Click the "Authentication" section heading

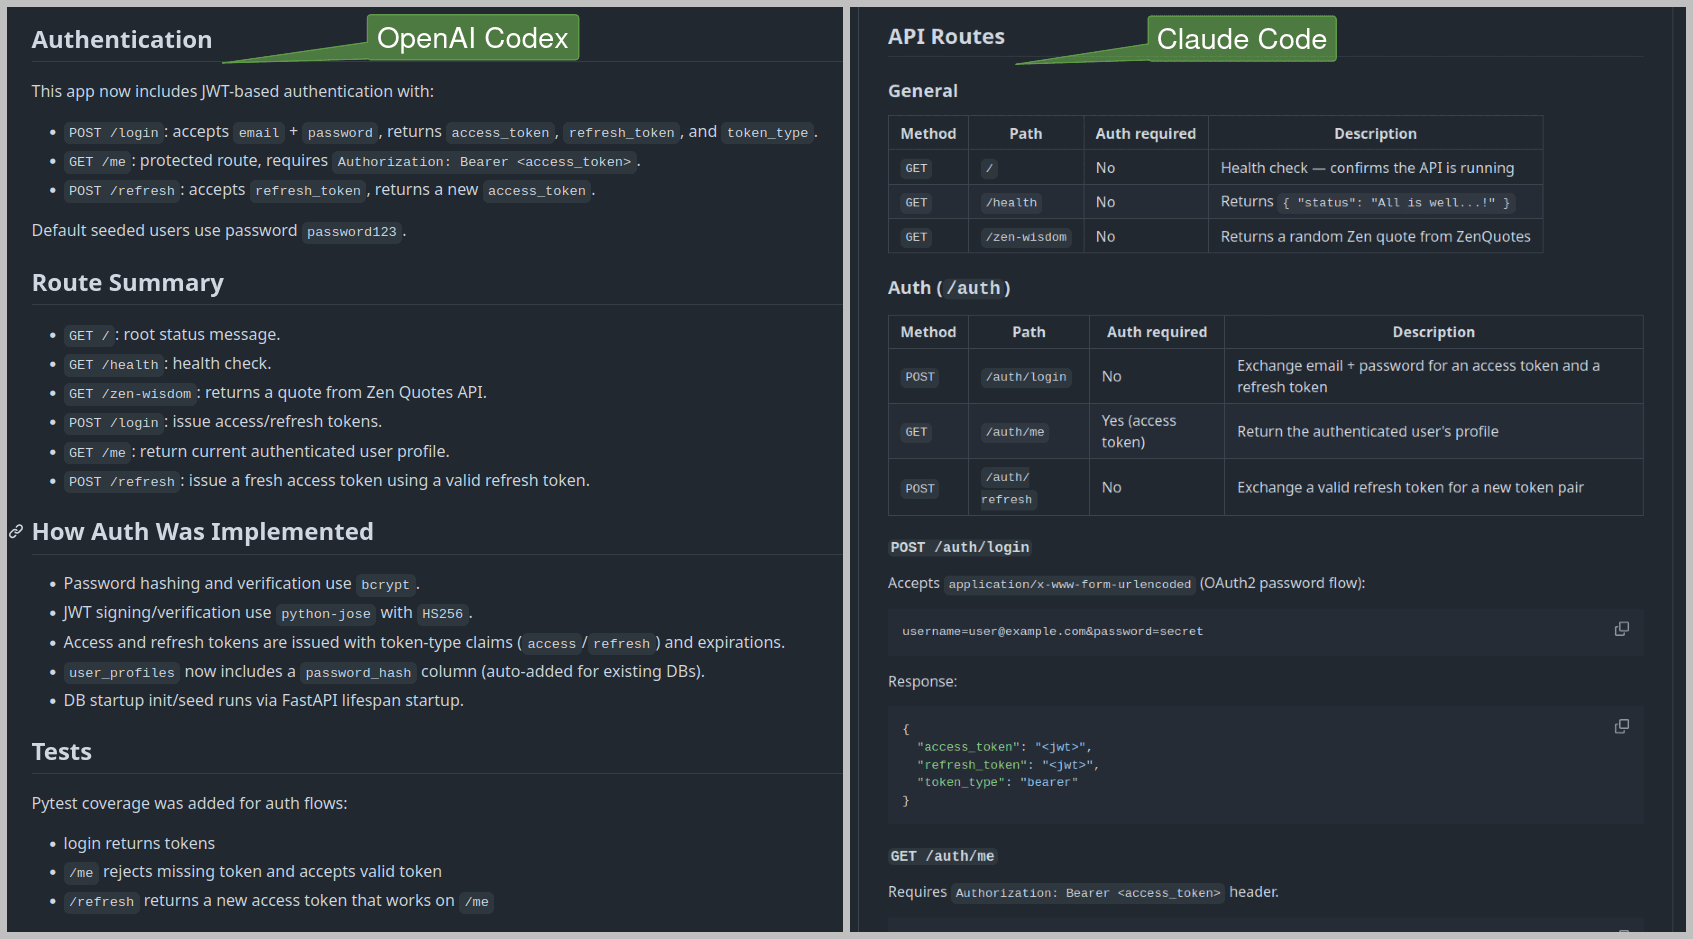pos(121,39)
